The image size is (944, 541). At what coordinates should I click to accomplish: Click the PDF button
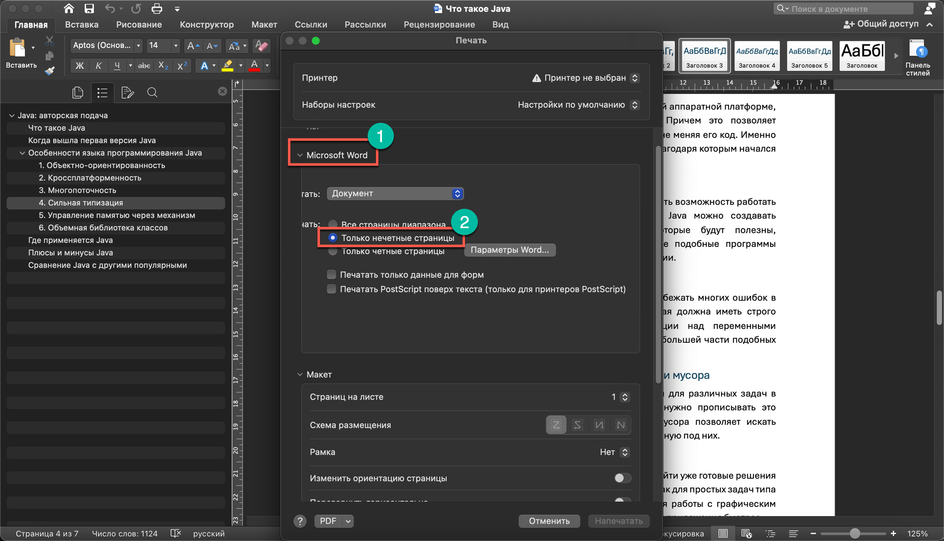(328, 521)
